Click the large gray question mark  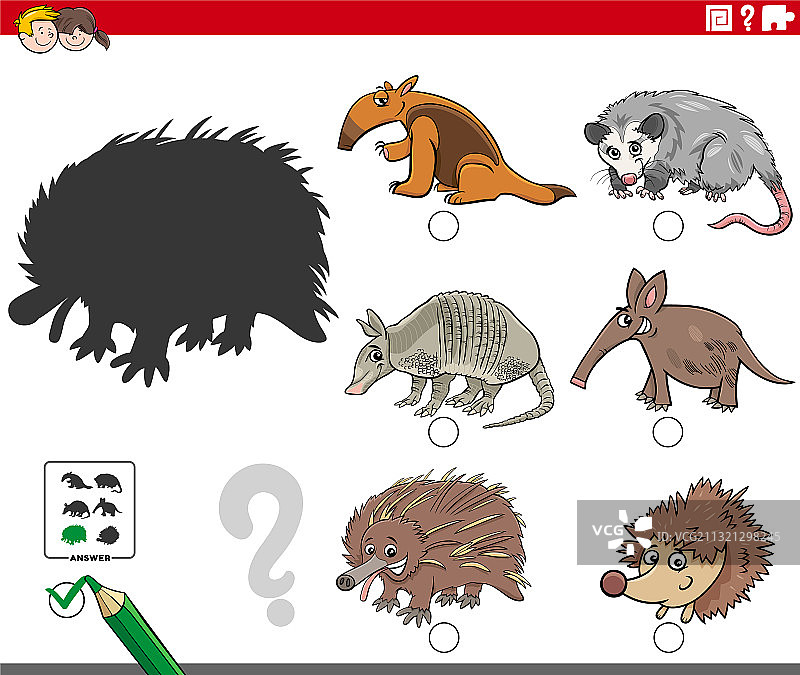pyautogui.click(x=262, y=541)
